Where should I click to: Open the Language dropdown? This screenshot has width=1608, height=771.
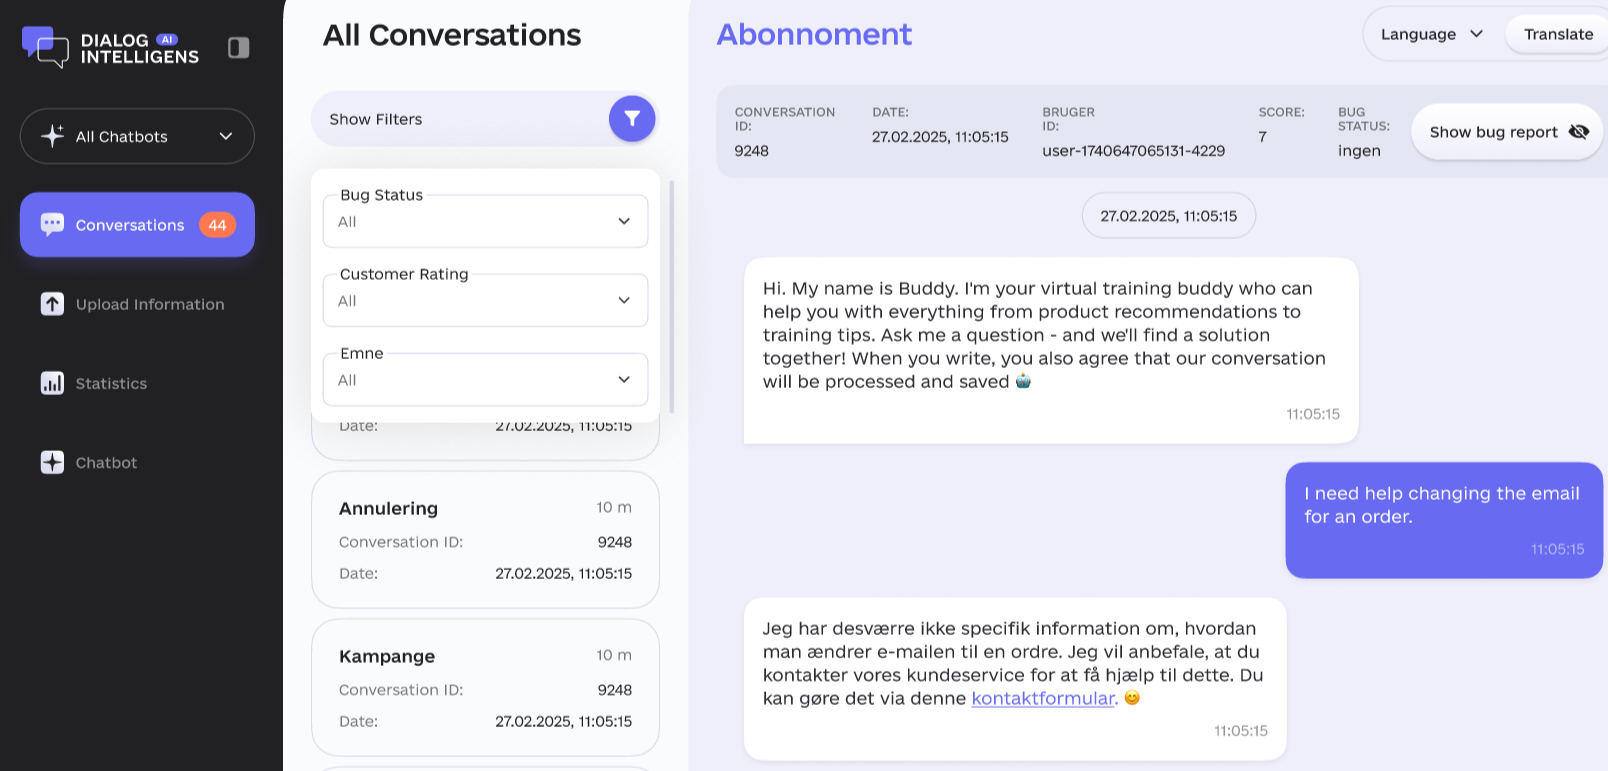click(1431, 34)
